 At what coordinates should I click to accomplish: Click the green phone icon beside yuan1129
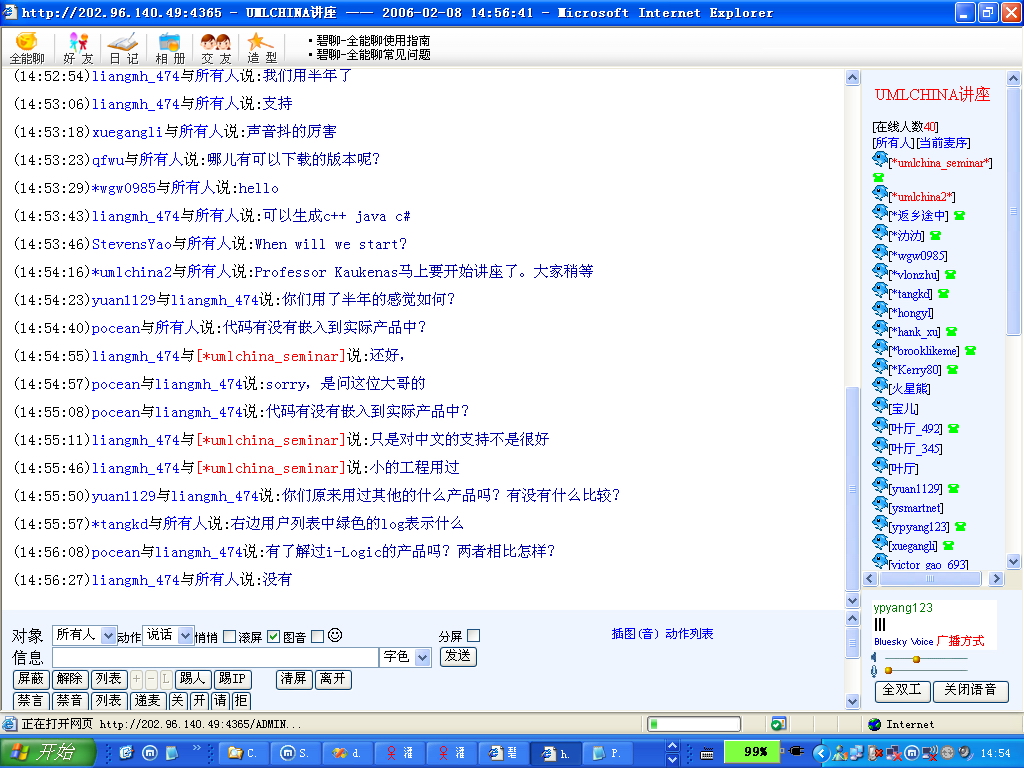[953, 488]
